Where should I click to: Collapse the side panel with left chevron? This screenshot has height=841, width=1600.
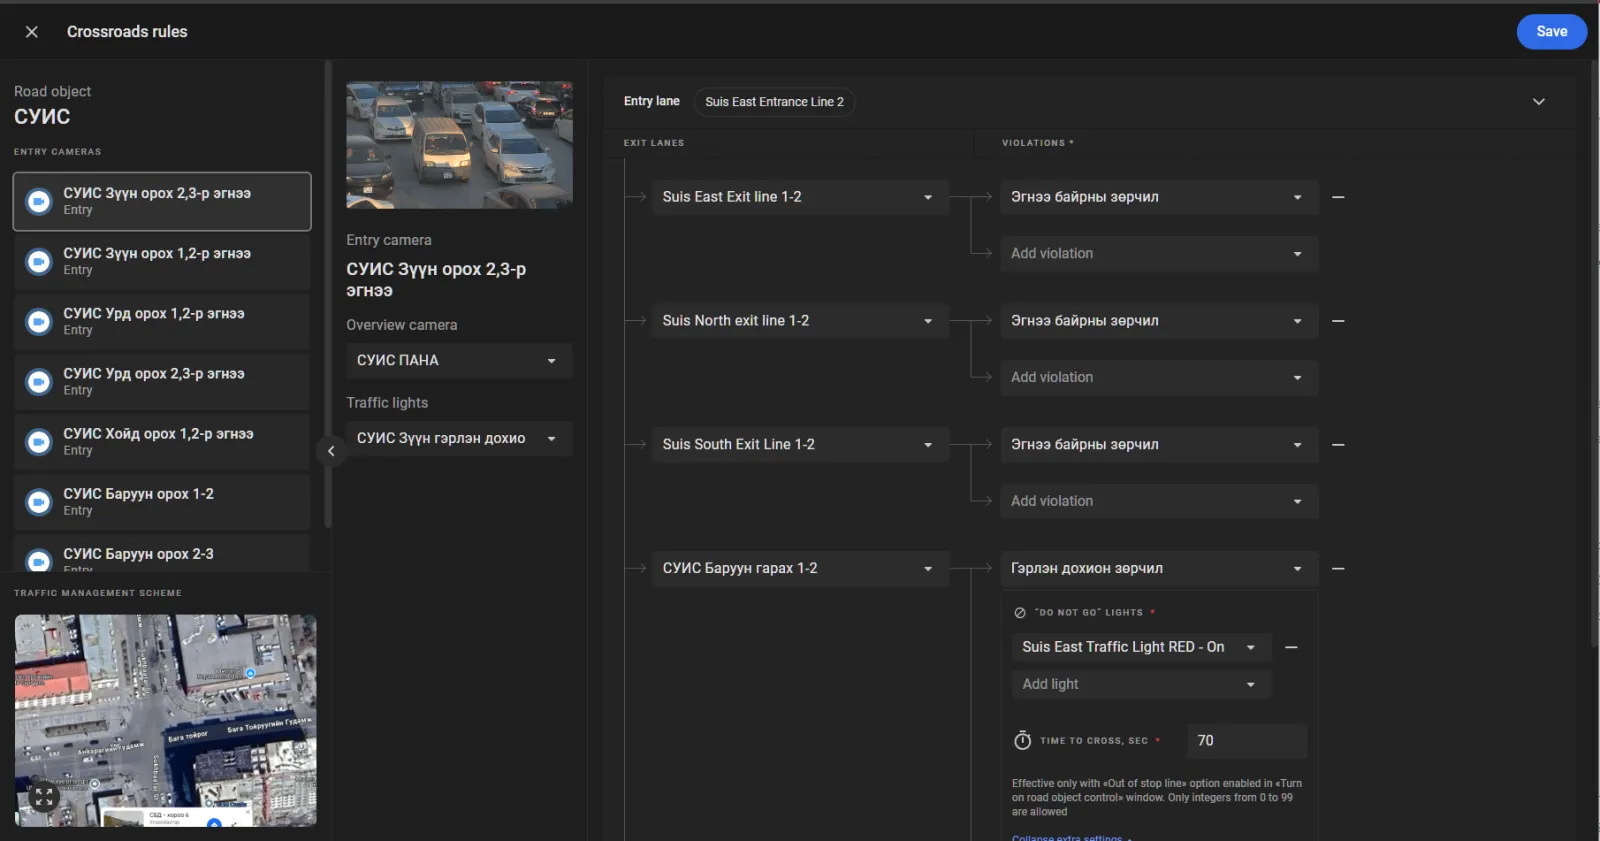pyautogui.click(x=331, y=451)
